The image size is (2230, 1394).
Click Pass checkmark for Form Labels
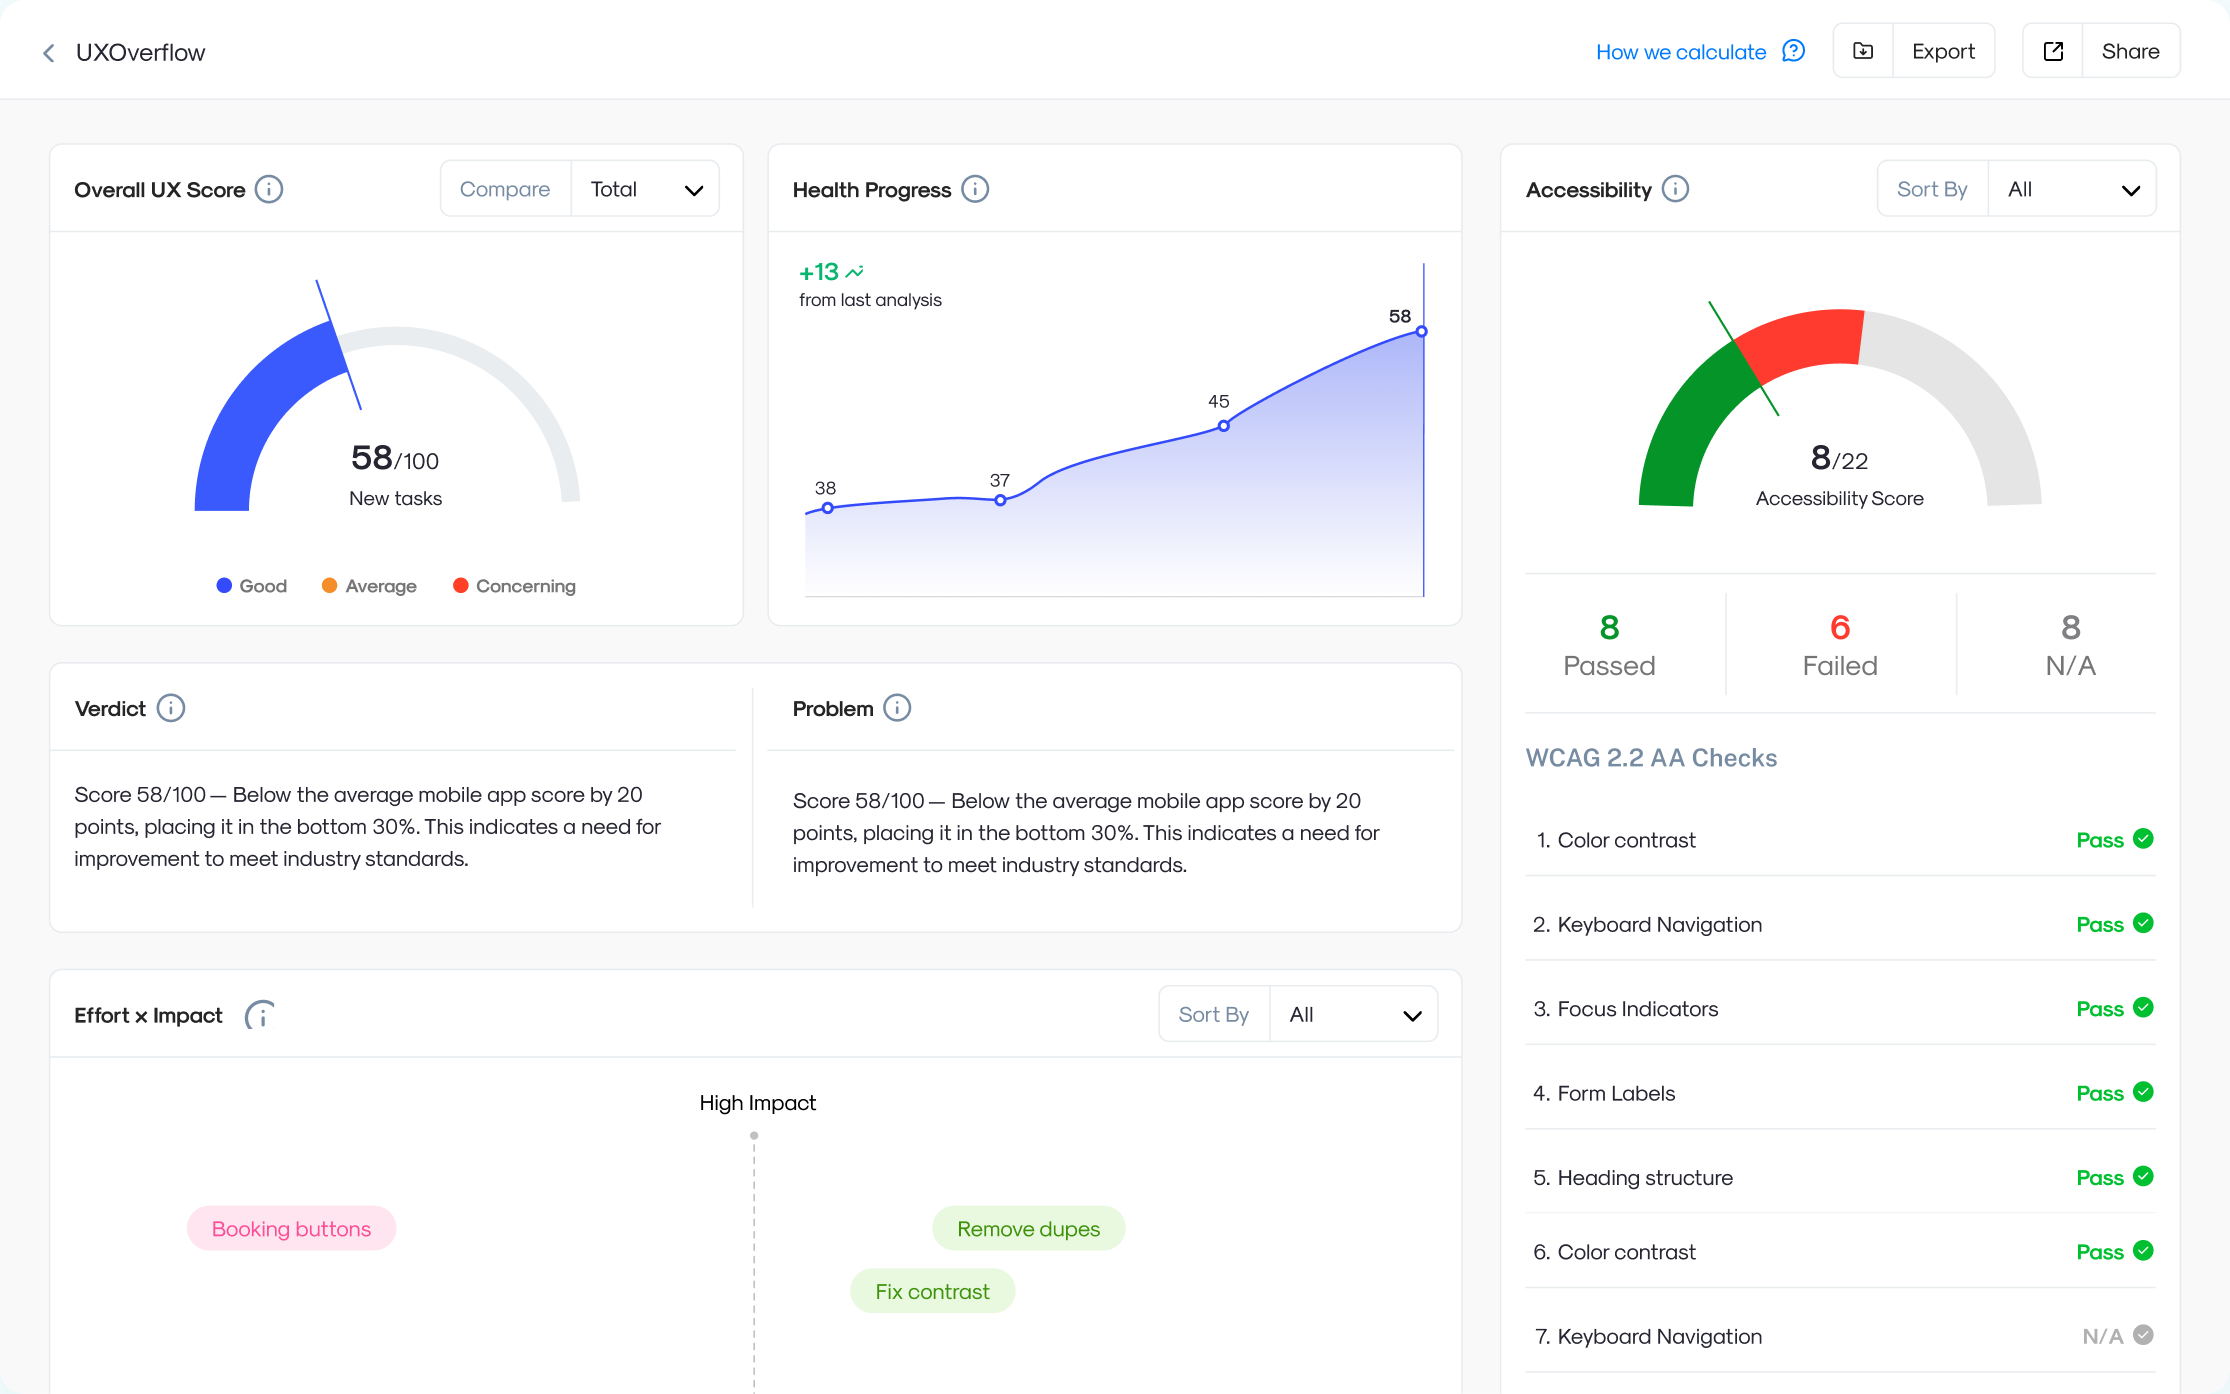[x=2143, y=1092]
